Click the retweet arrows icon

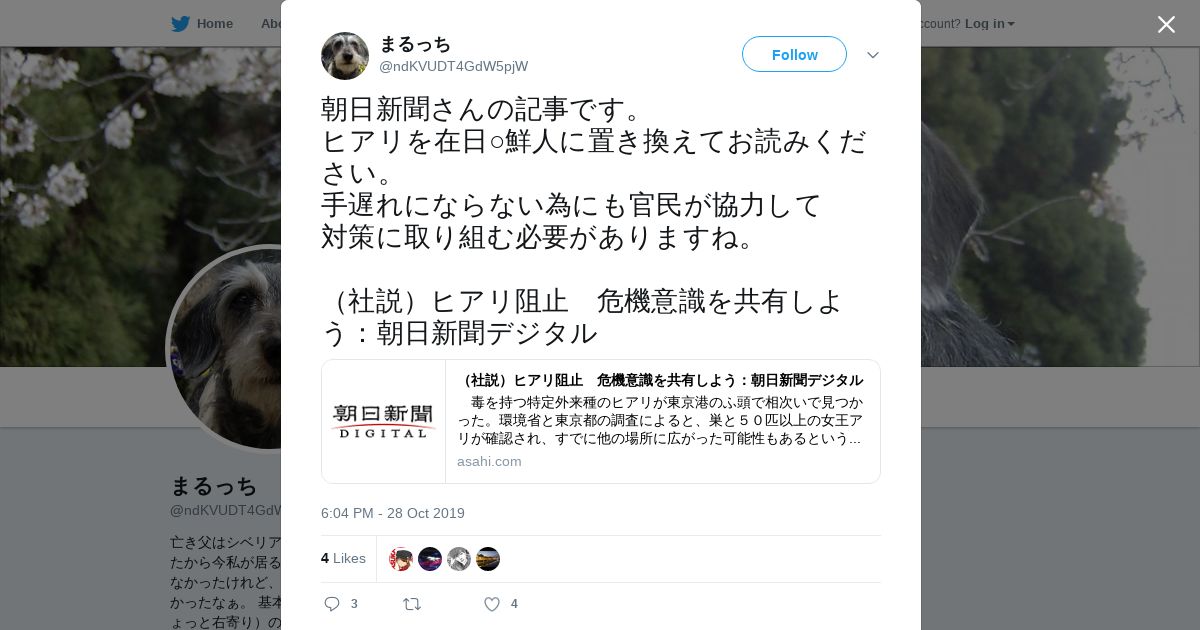(411, 604)
